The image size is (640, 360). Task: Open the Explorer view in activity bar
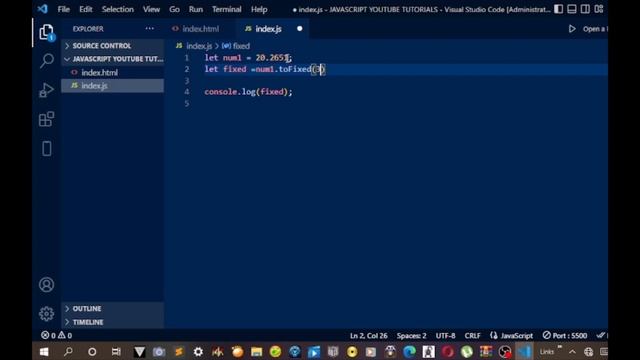point(47,32)
